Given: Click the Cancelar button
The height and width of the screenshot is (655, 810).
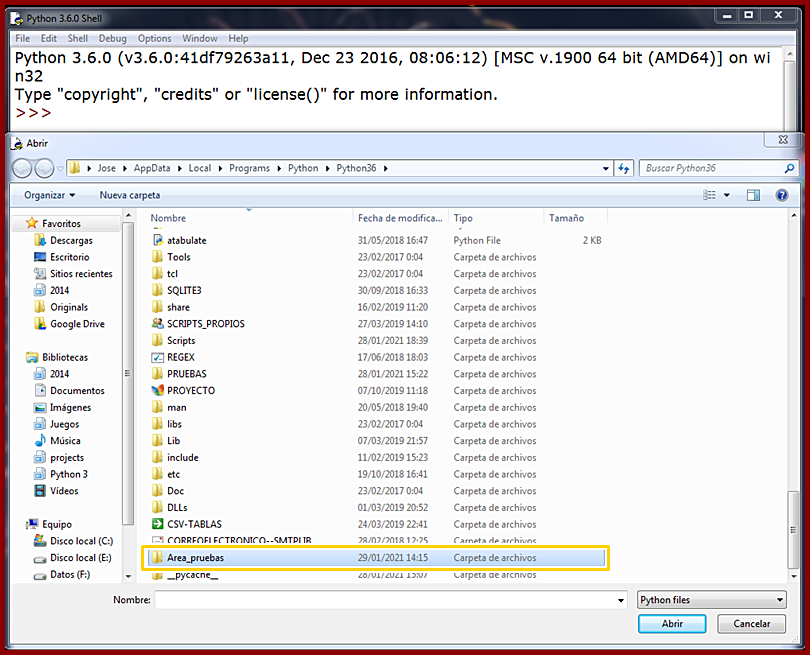Looking at the screenshot, I should [x=752, y=623].
